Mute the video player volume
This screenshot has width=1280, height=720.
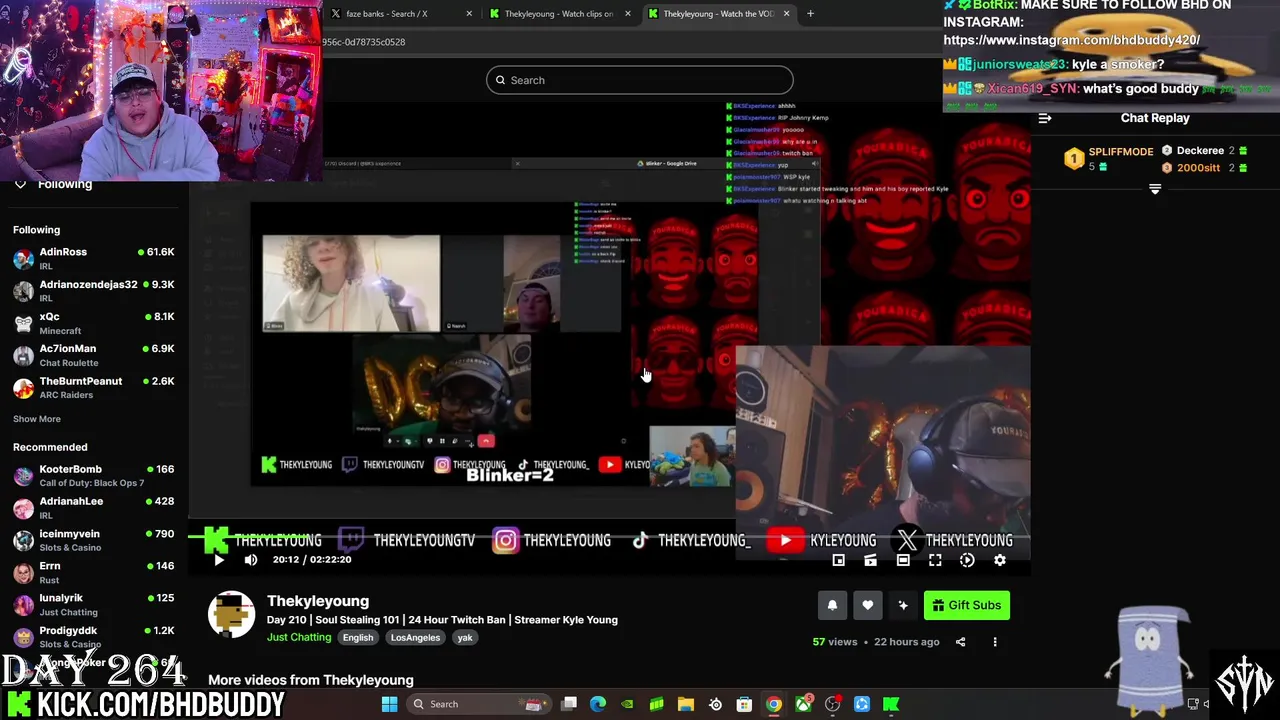(251, 560)
